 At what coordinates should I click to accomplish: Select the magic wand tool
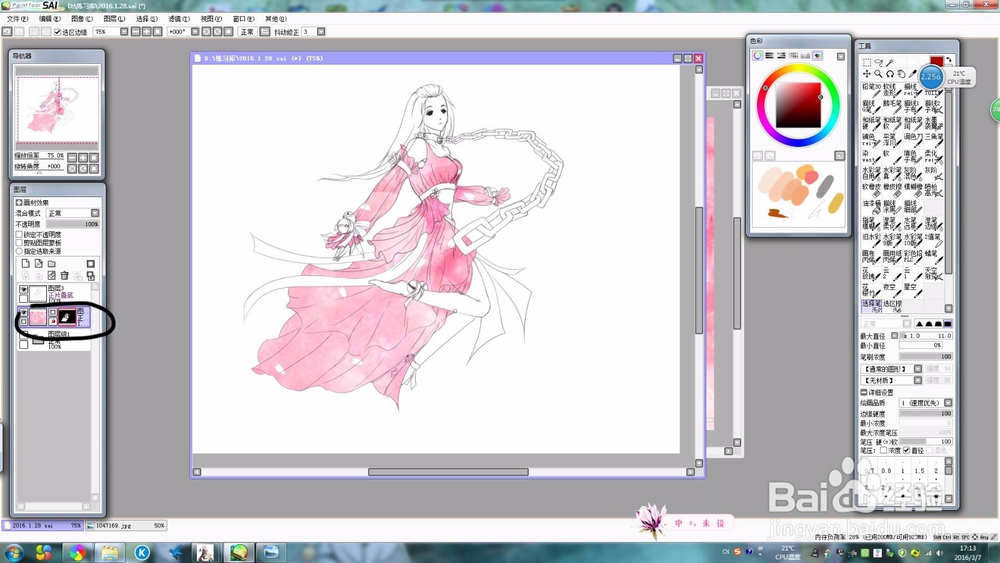click(890, 62)
